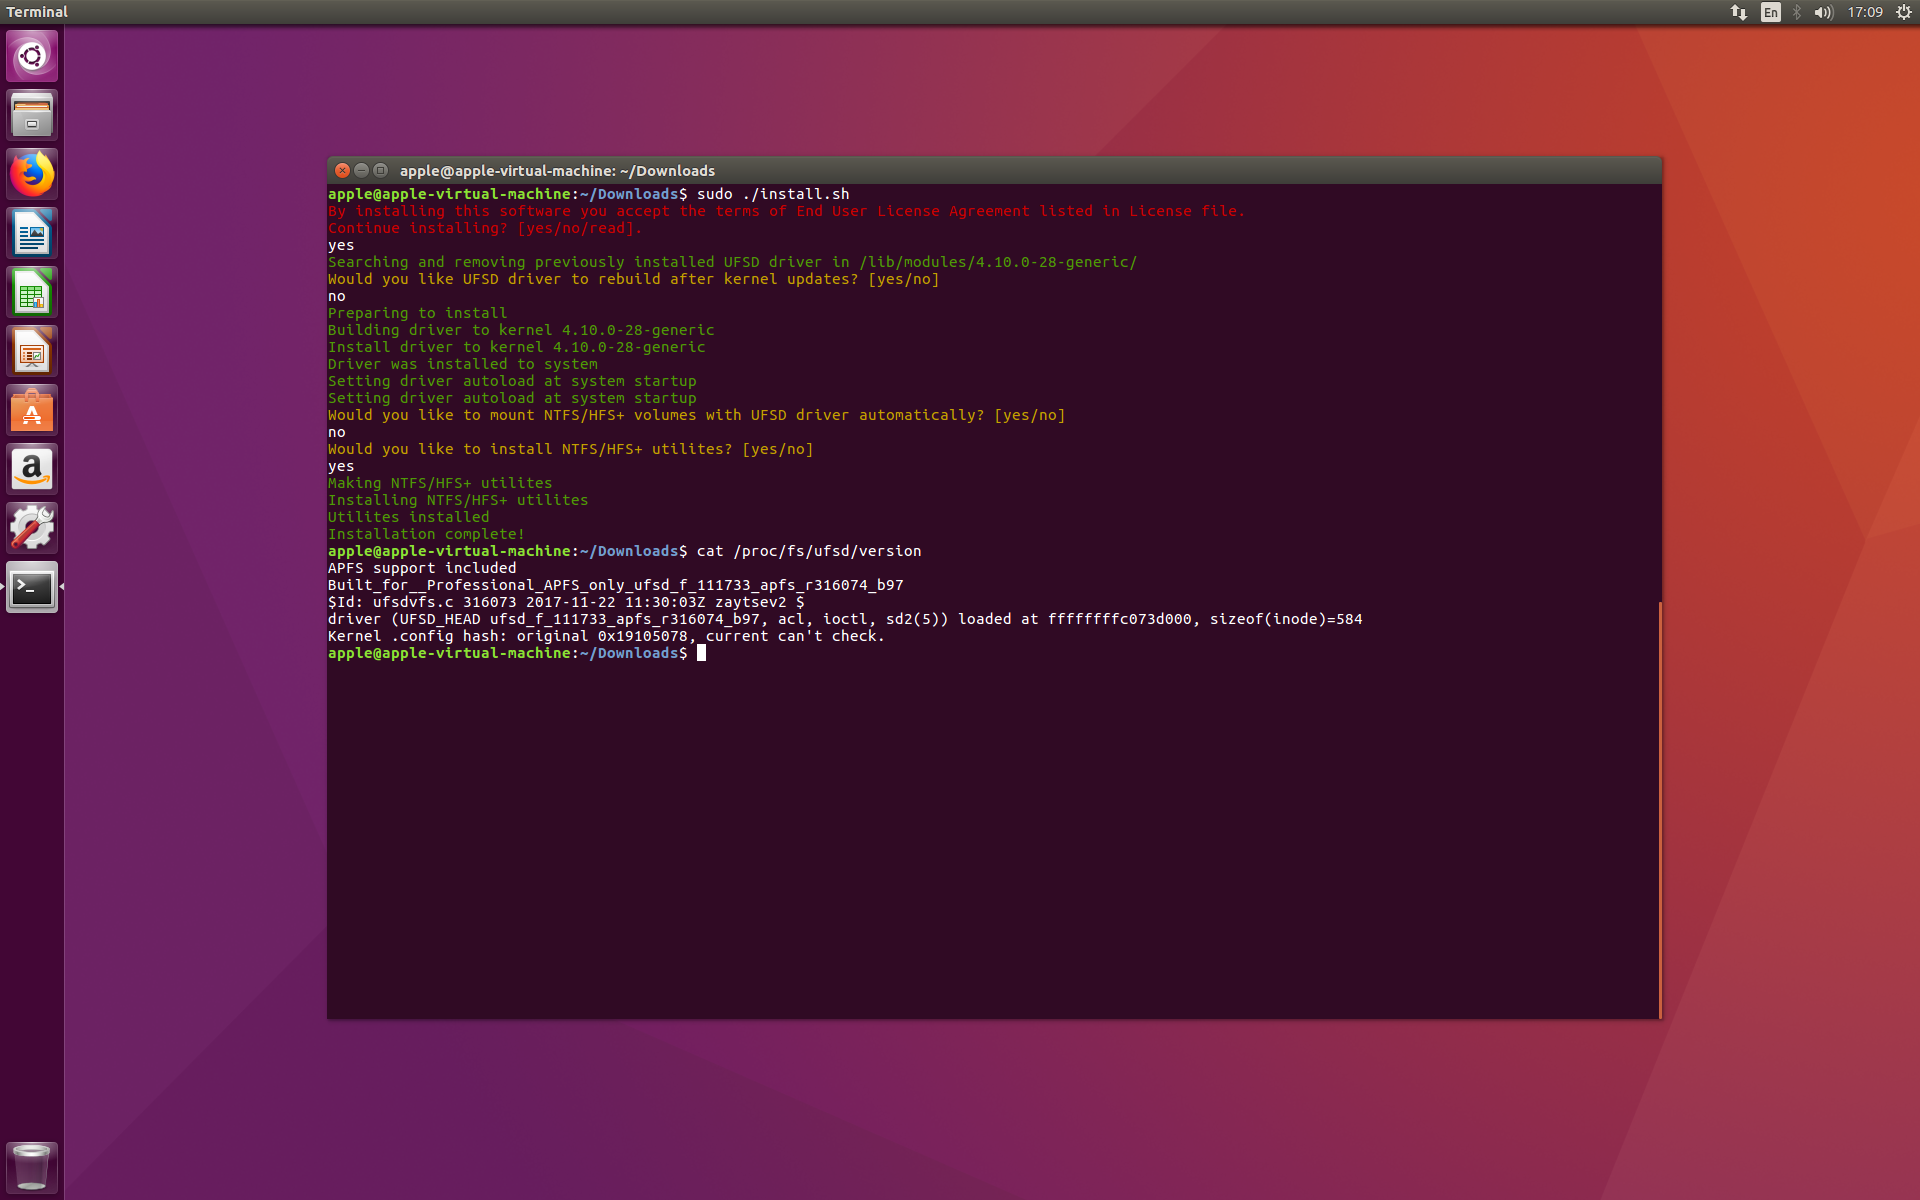
Task: Open the Ubuntu Dash search launcher
Action: [32, 56]
